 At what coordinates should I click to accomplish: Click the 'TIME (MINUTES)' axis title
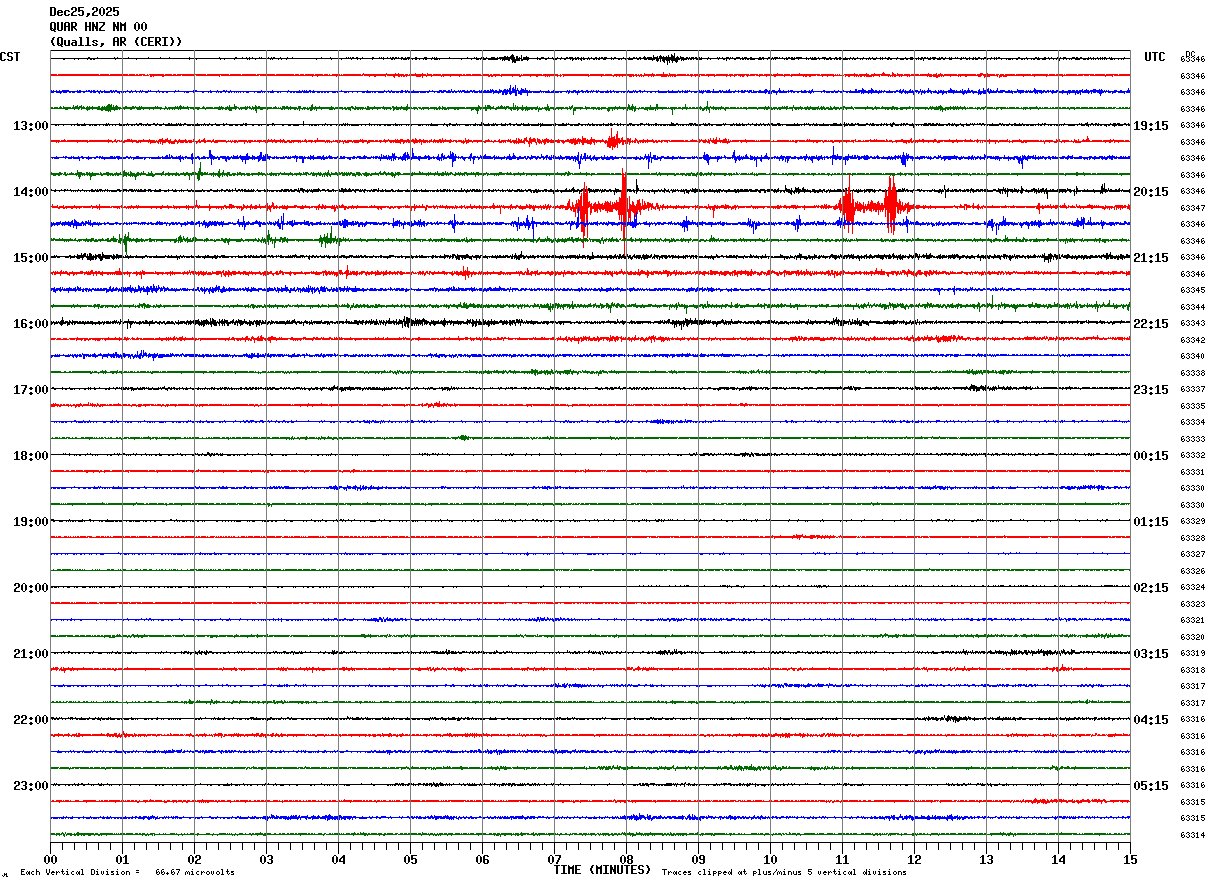[602, 870]
